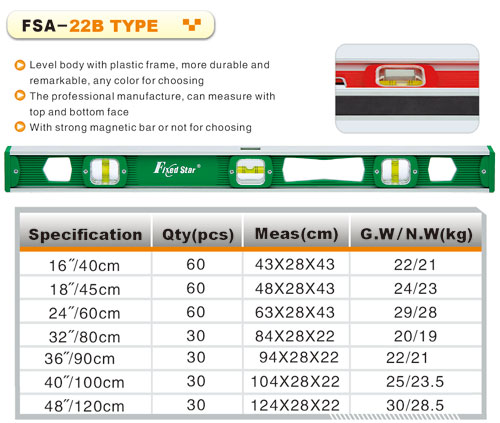The width and height of the screenshot is (500, 423).
Task: Click the center horizontal bubble vial
Action: pos(250,171)
